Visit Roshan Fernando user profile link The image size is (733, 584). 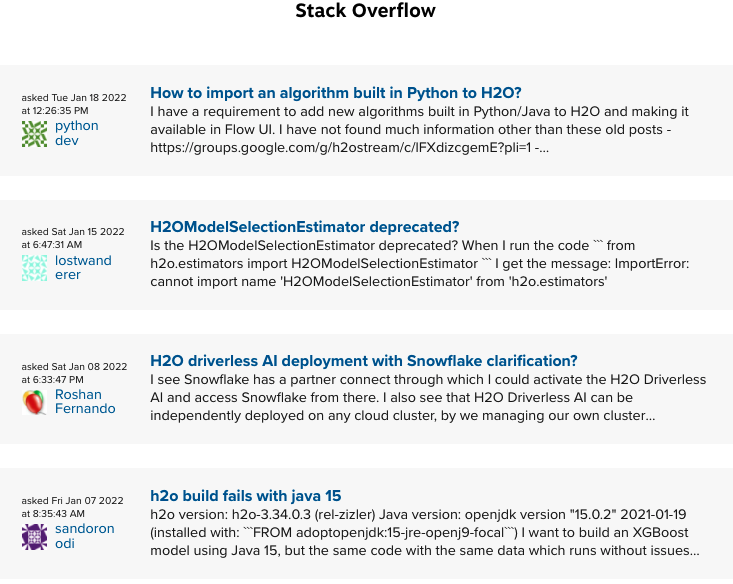[85, 402]
